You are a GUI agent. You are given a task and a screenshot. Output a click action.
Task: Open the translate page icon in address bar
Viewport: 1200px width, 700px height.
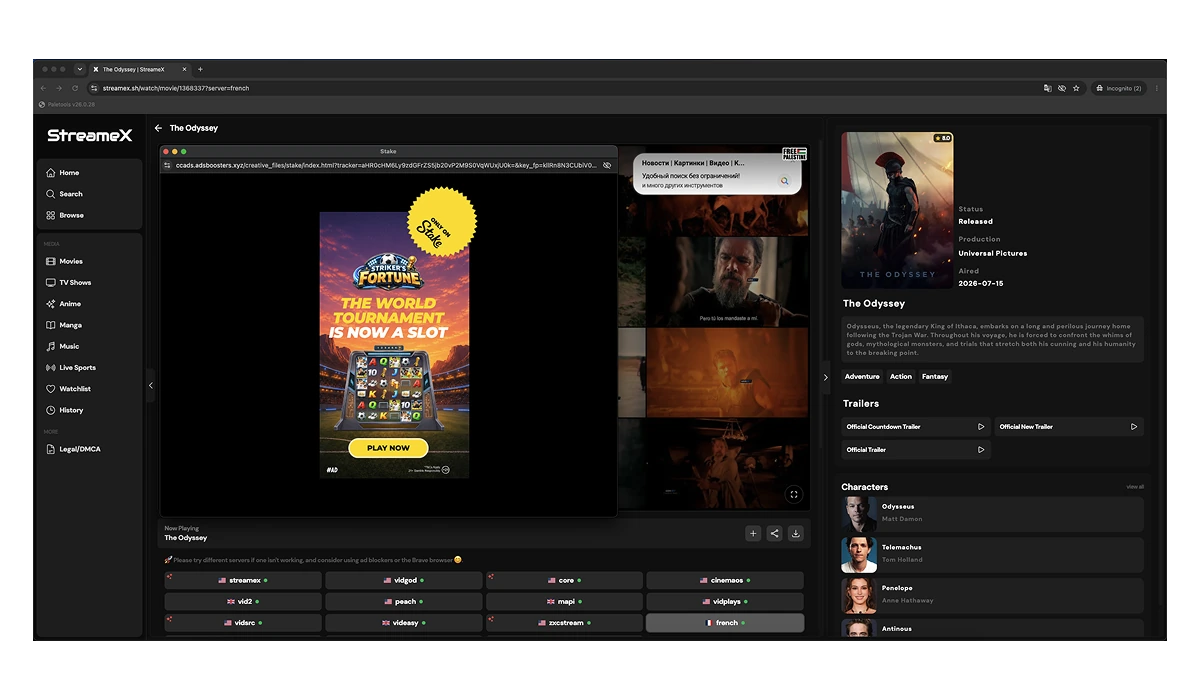tap(1047, 88)
